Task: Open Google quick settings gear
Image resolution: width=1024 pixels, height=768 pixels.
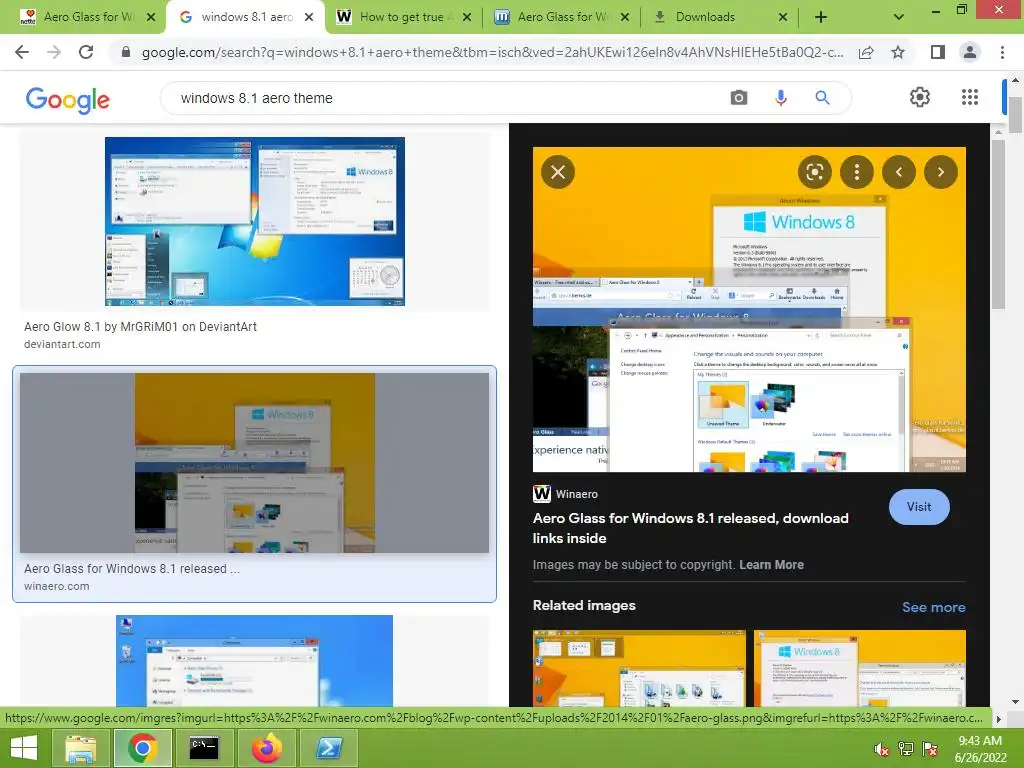Action: [920, 97]
